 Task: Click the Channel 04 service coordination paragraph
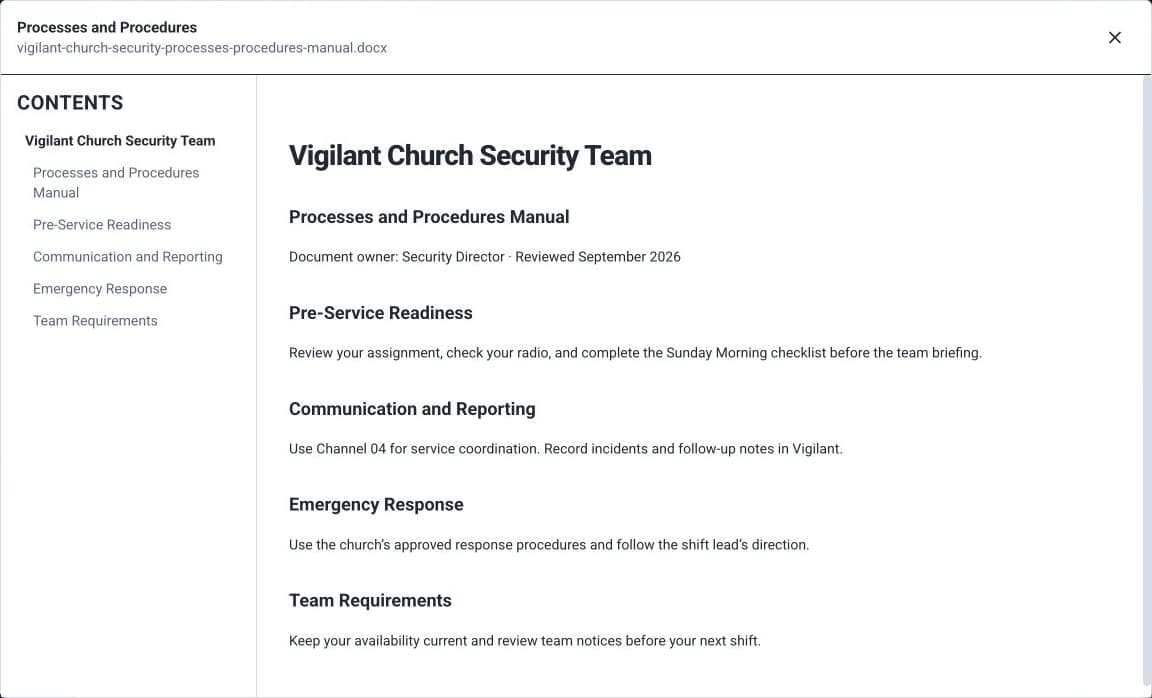(566, 448)
